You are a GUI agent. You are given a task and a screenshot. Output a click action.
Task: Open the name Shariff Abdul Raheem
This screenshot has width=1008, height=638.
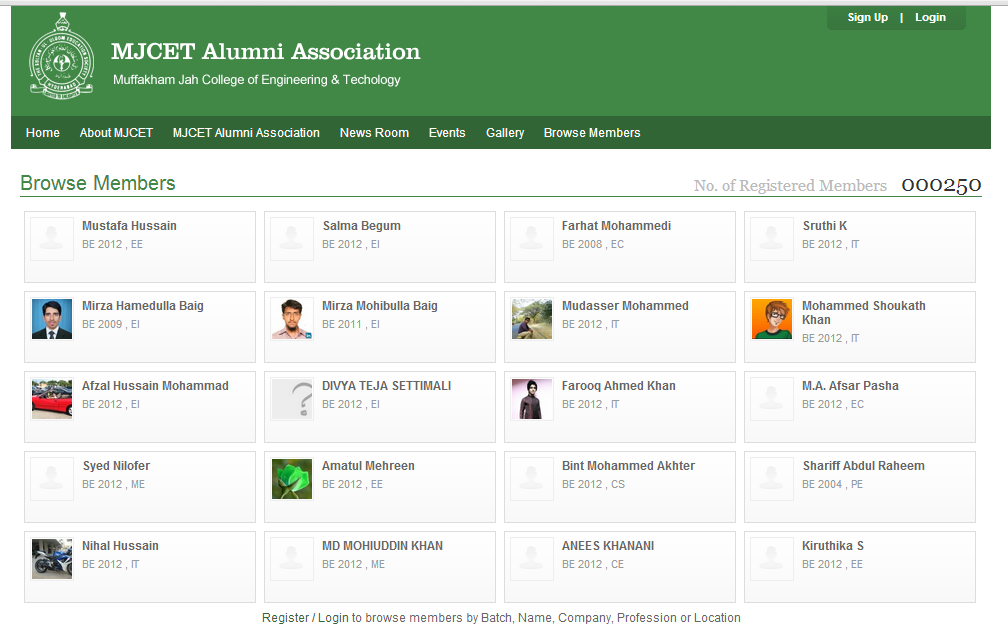(x=863, y=466)
